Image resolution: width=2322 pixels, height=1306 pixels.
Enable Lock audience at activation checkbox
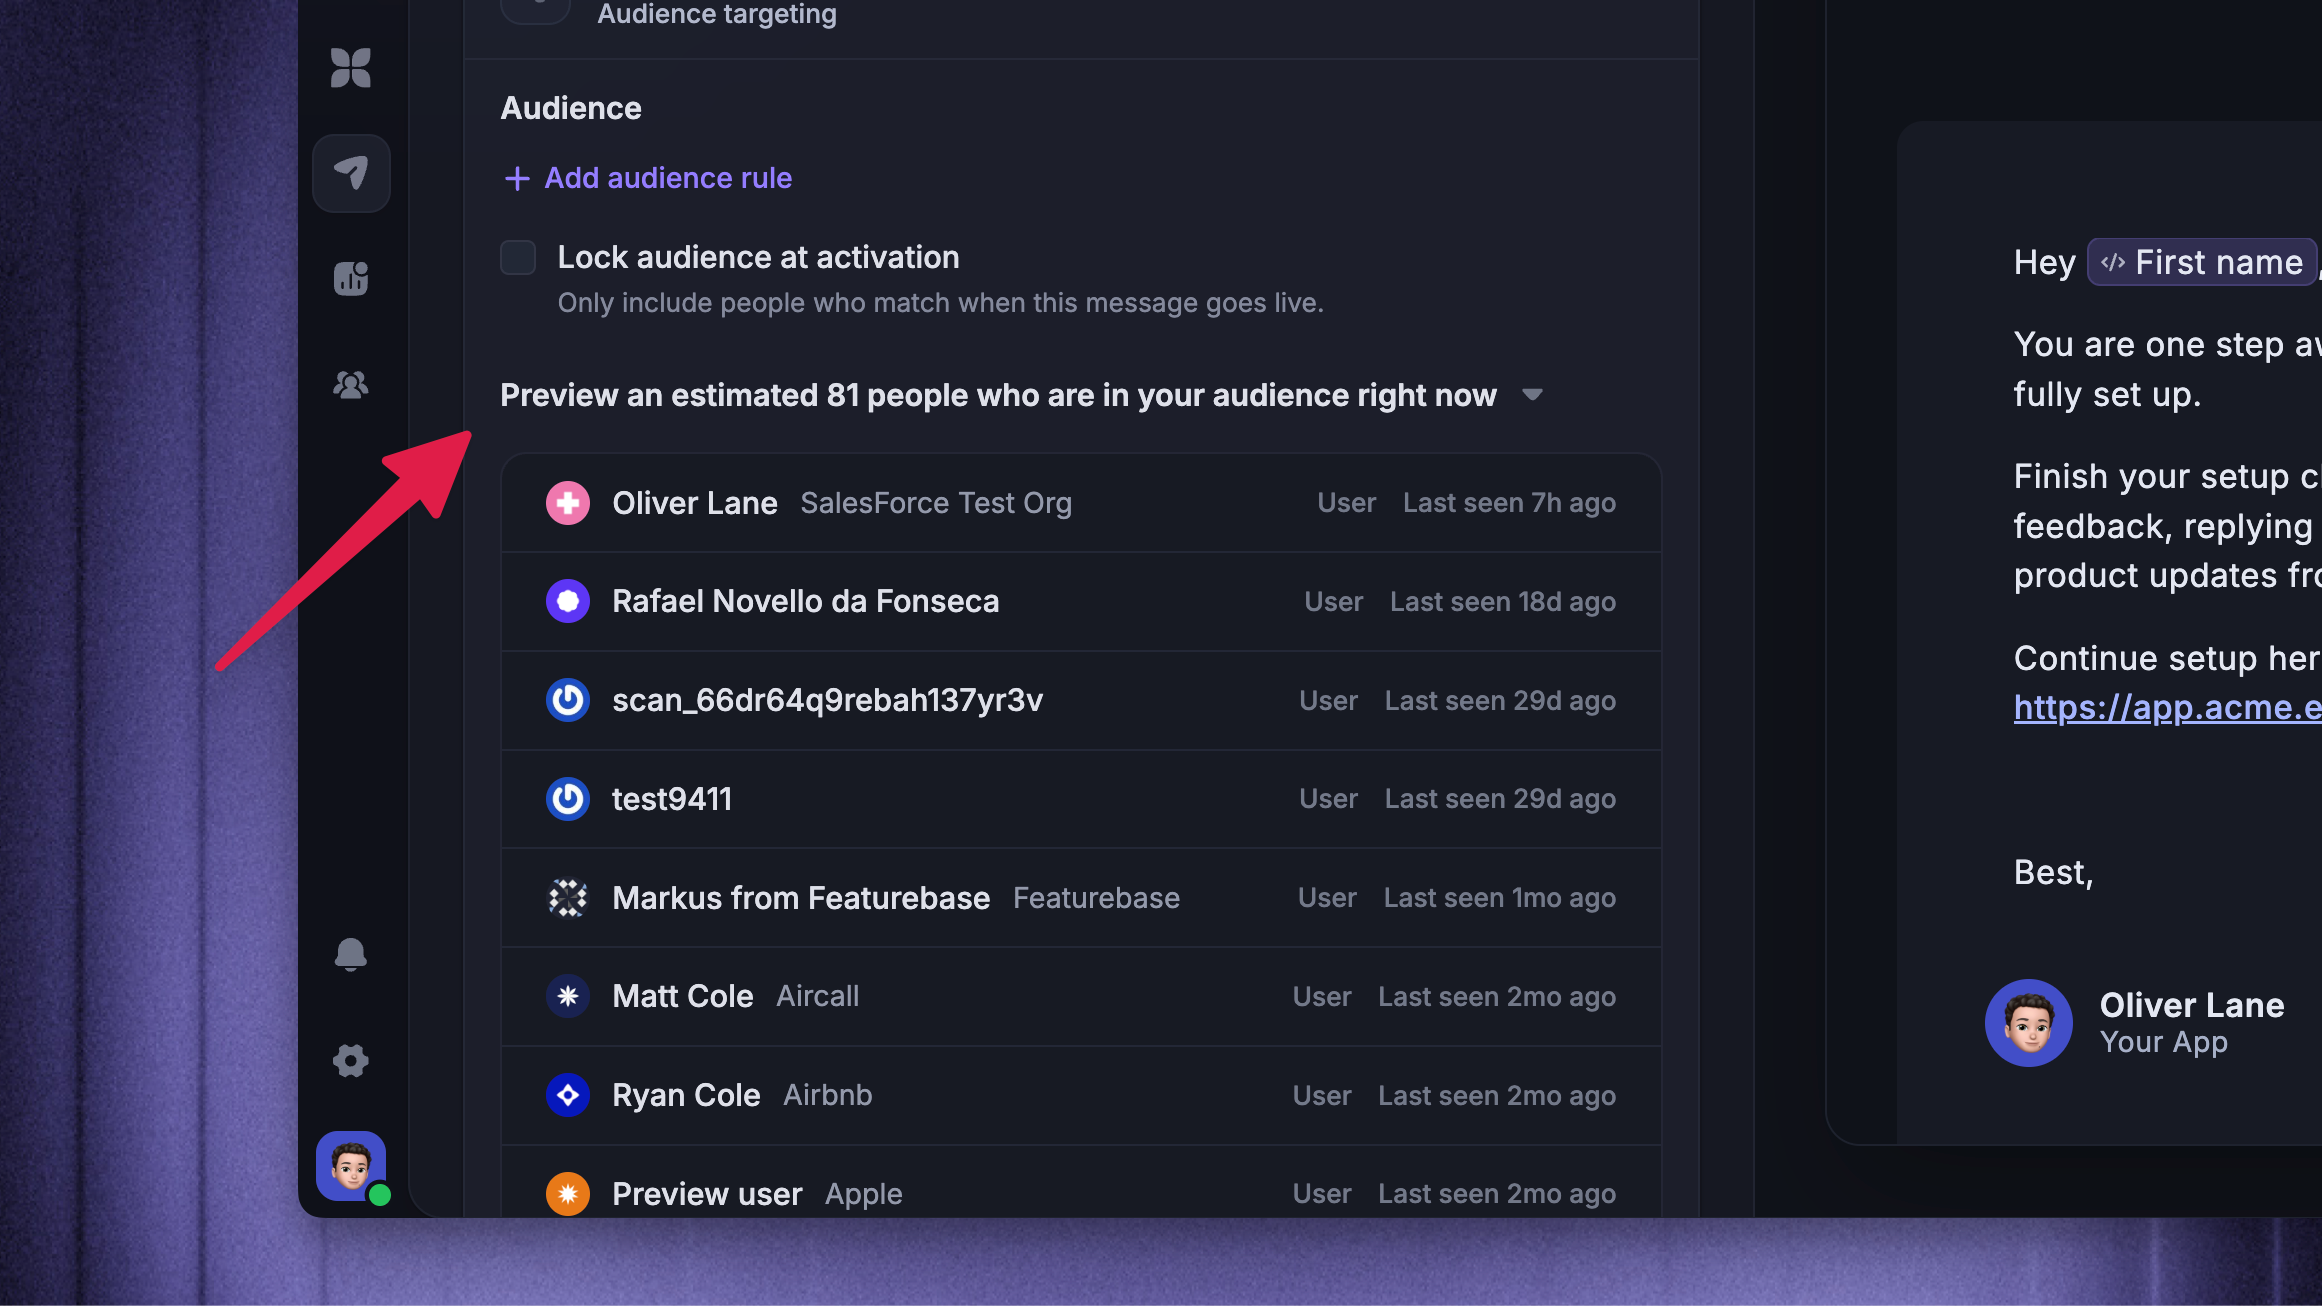(518, 257)
